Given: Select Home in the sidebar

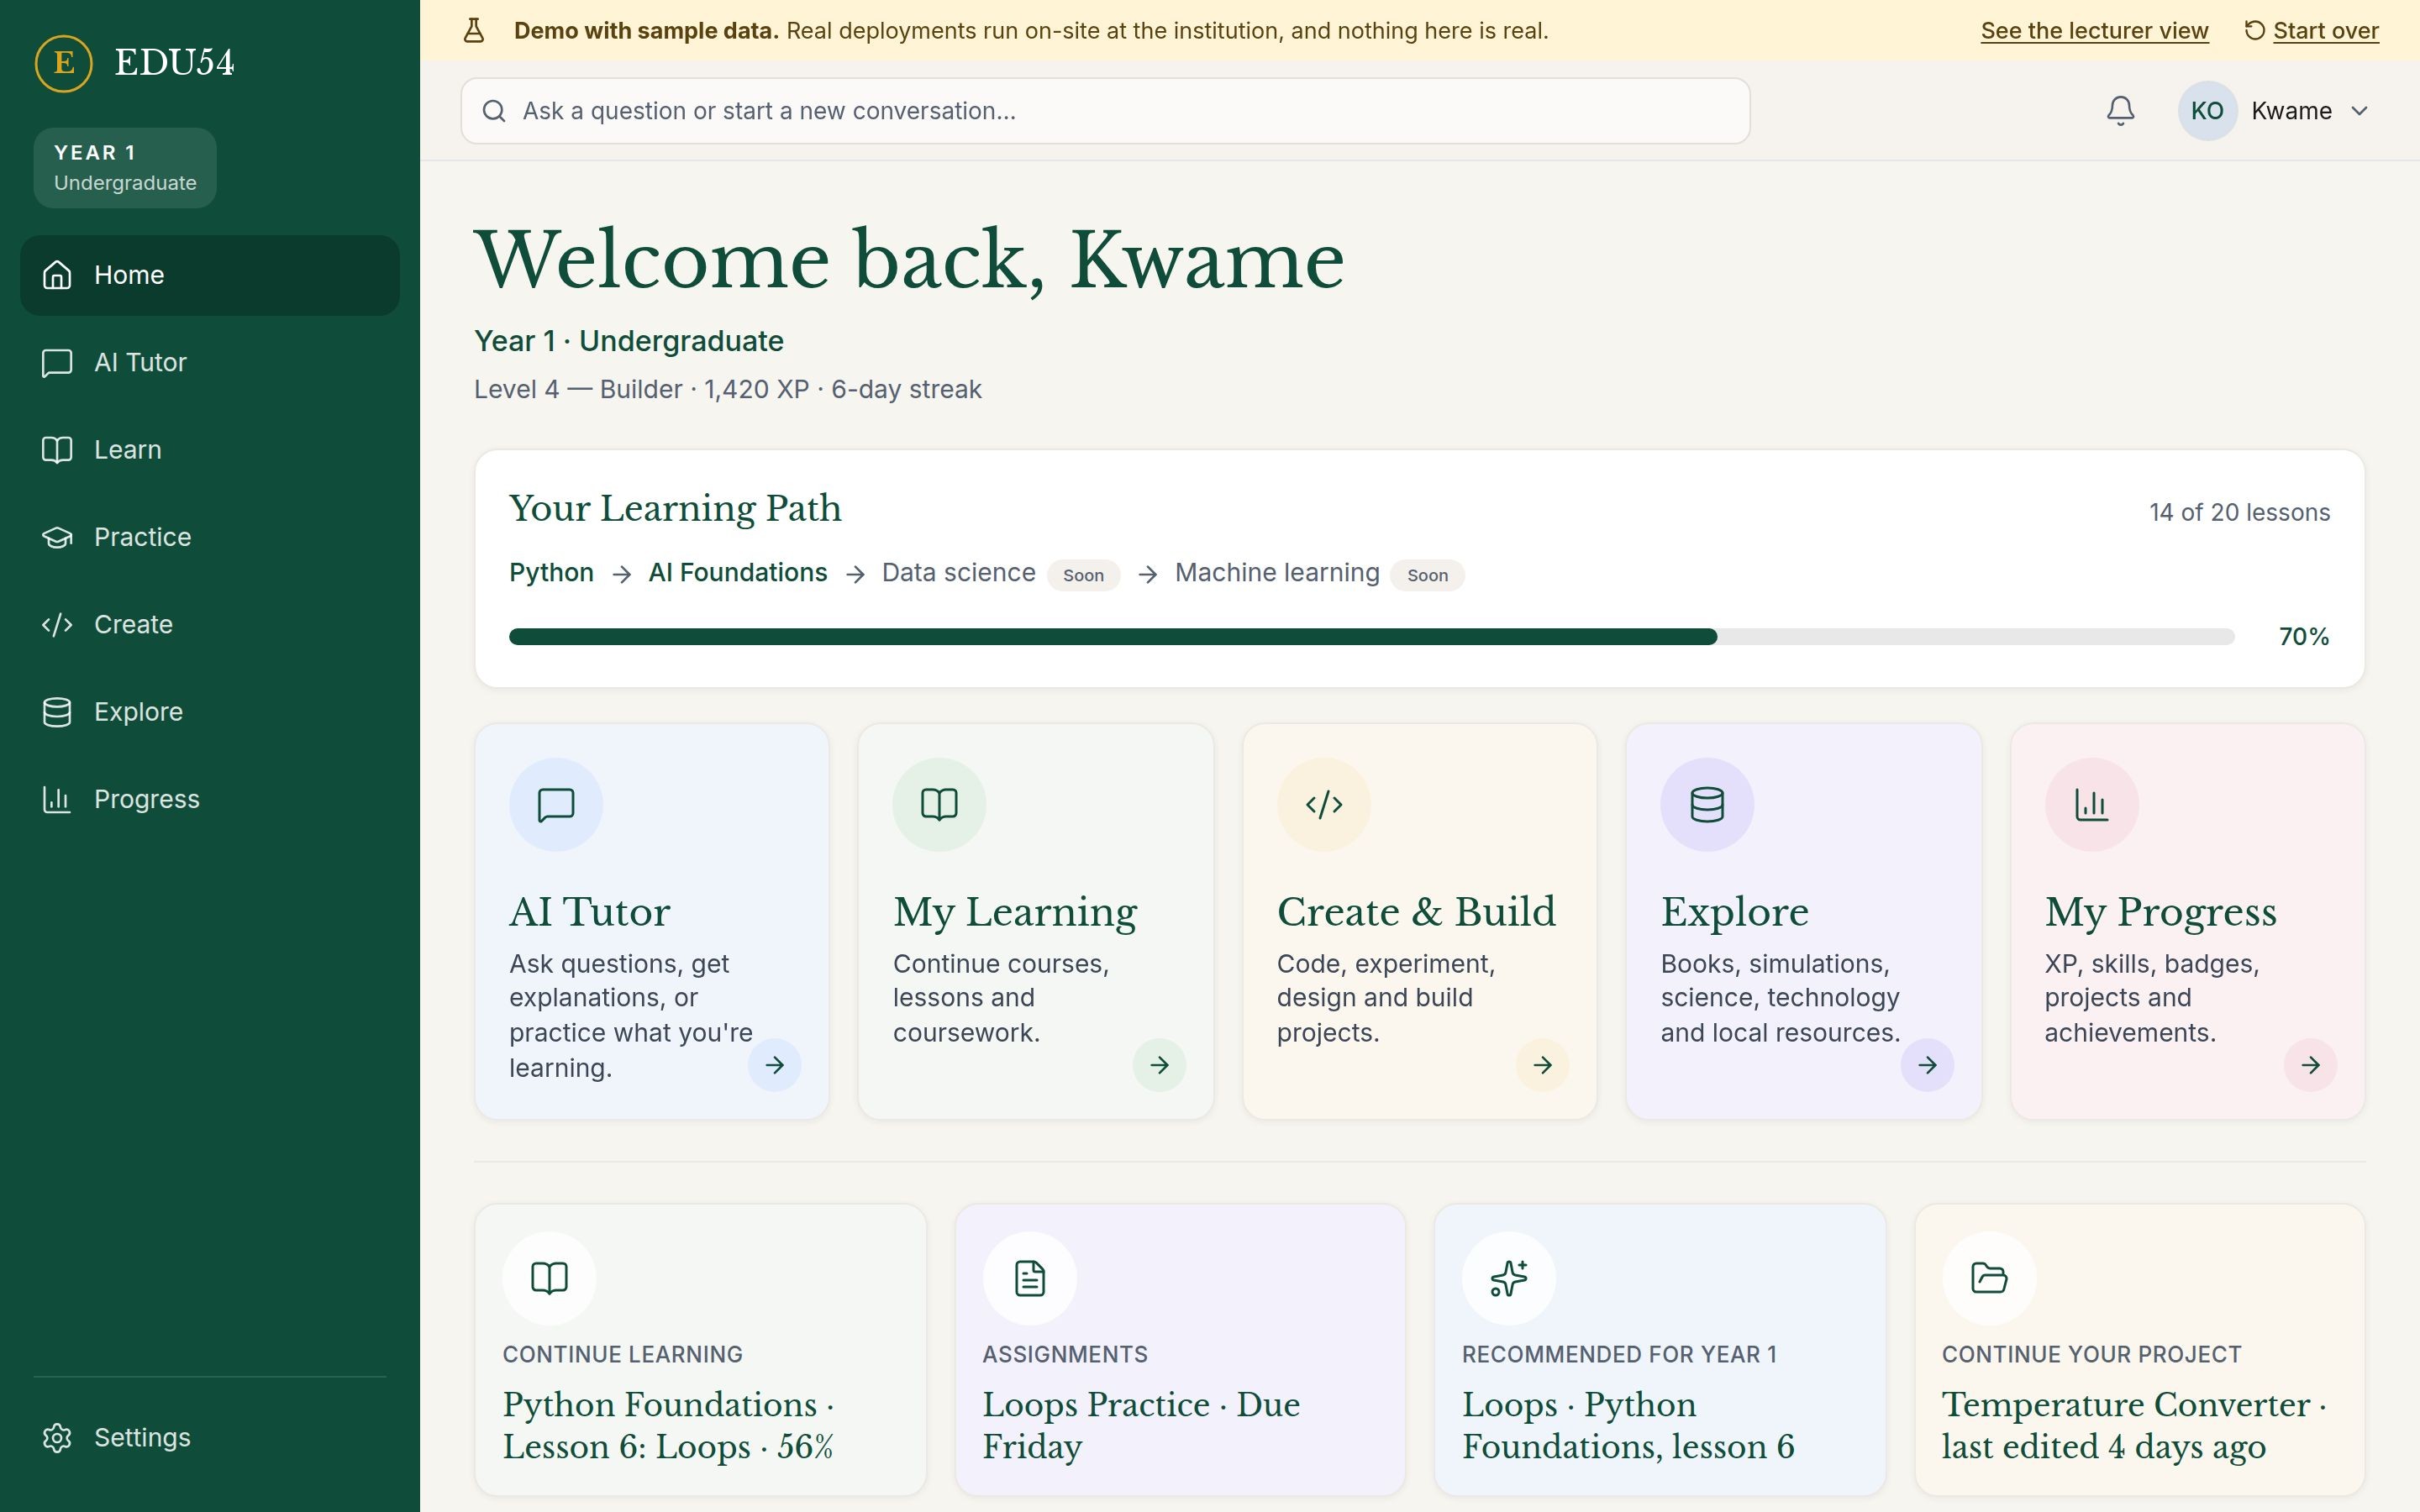Looking at the screenshot, I should (x=210, y=275).
